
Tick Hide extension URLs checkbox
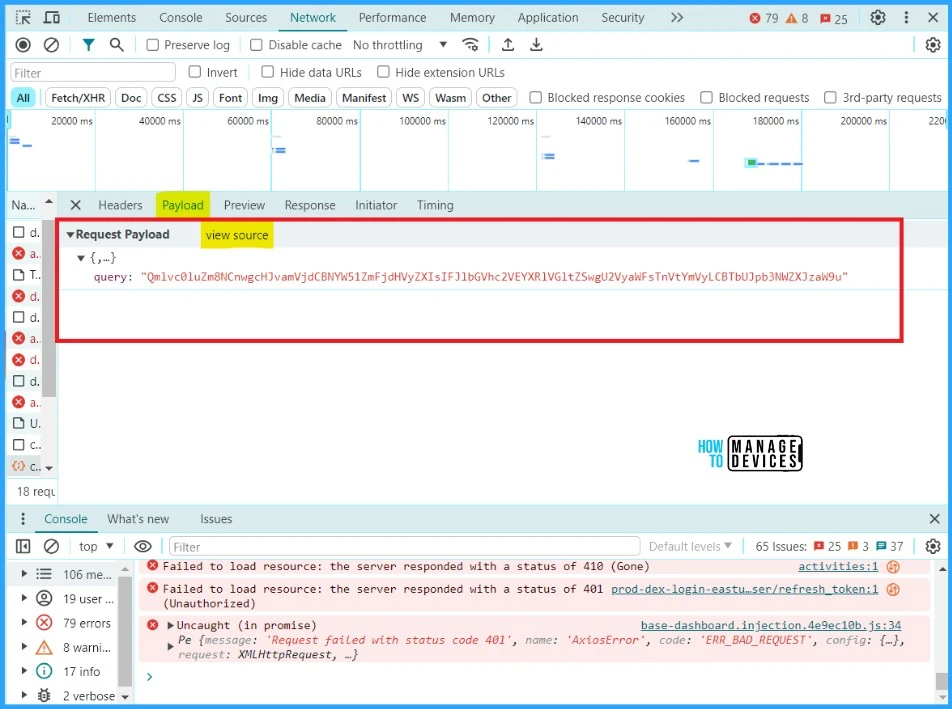(x=383, y=72)
